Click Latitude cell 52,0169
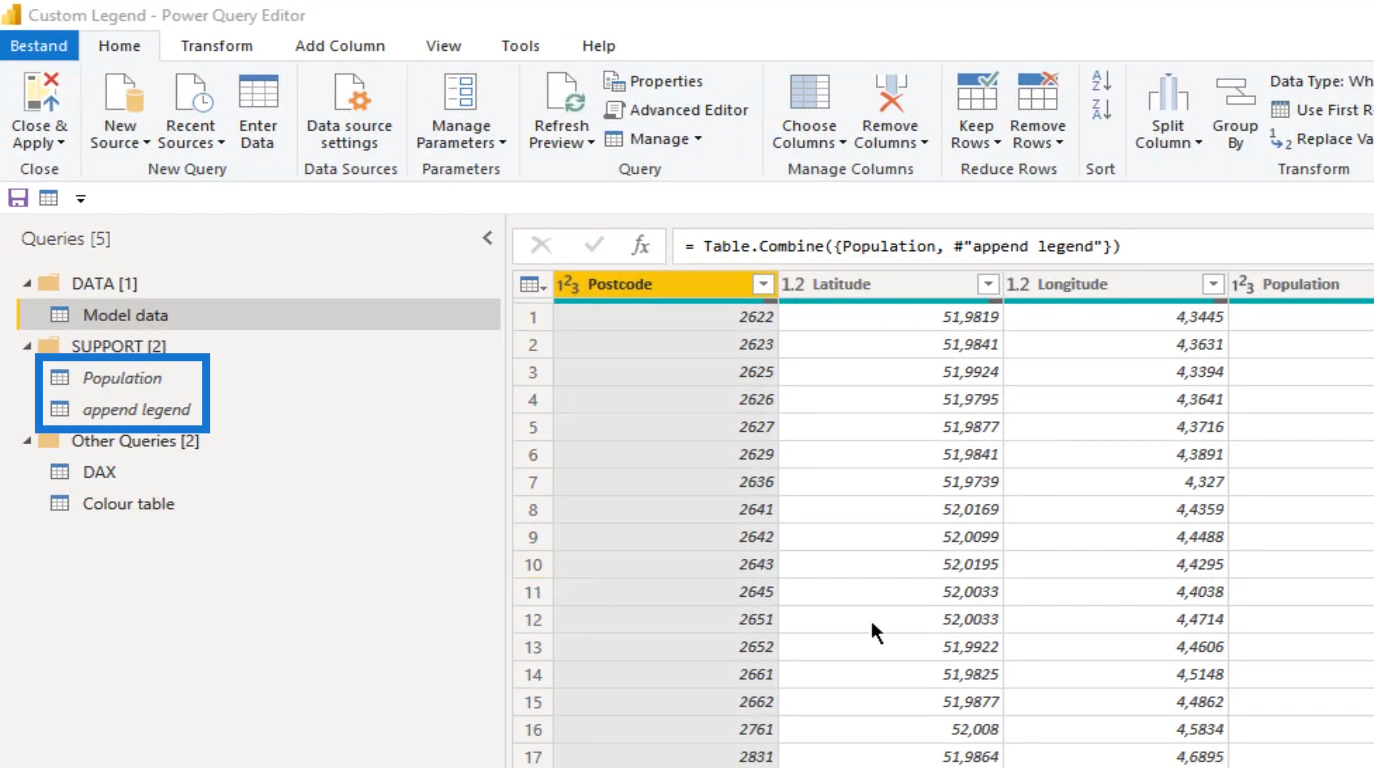1374x768 pixels. pos(891,510)
